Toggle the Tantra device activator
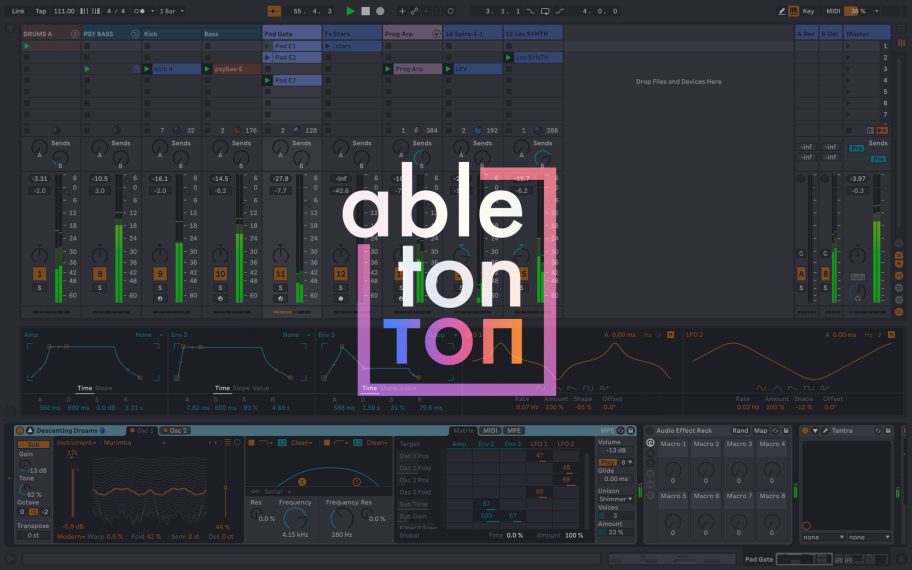 (805, 430)
